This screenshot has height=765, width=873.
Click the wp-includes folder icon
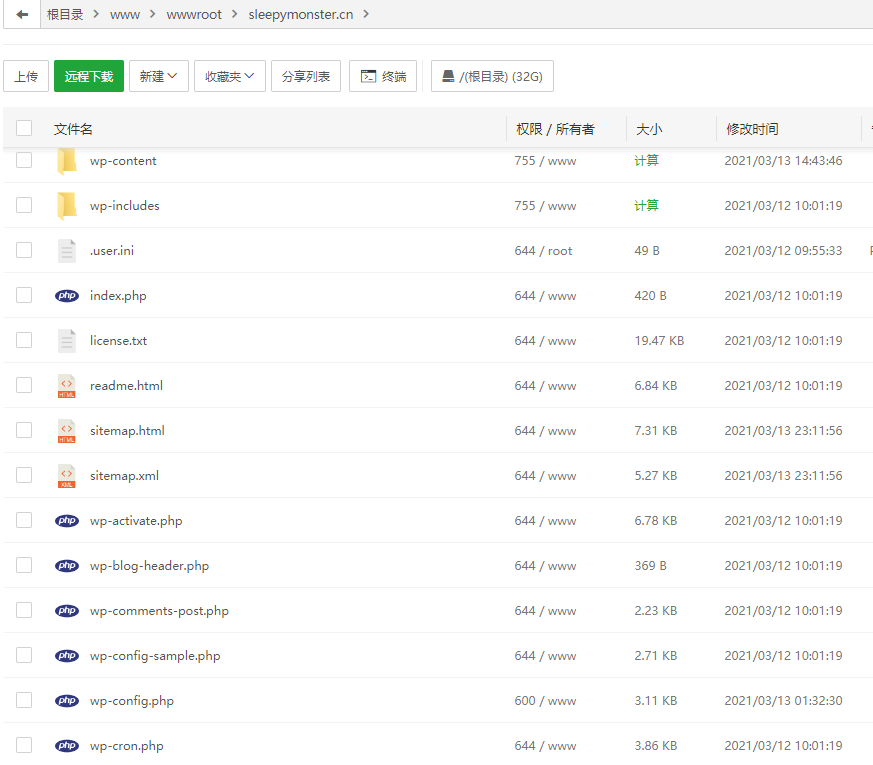point(67,205)
